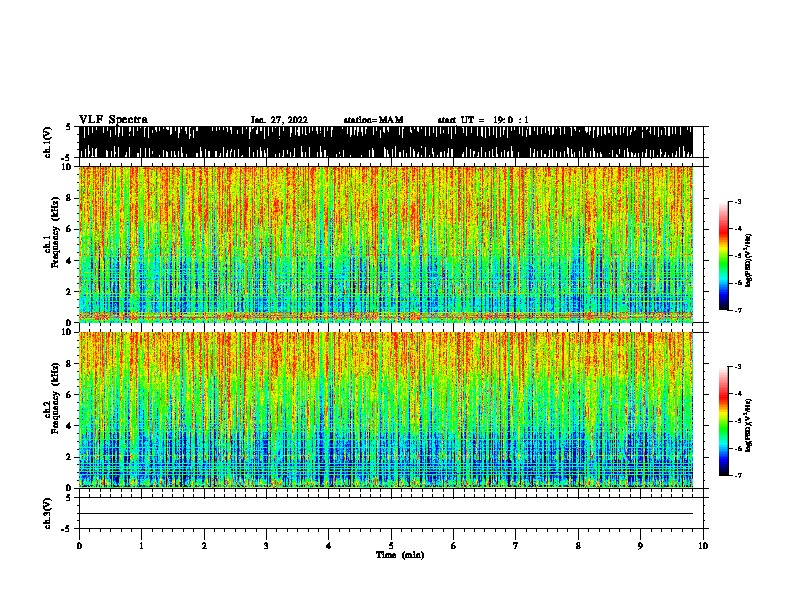This screenshot has height=612, width=792.
Task: Click the ch.2 color bar "log(PSD)" units label
Action: [748, 426]
